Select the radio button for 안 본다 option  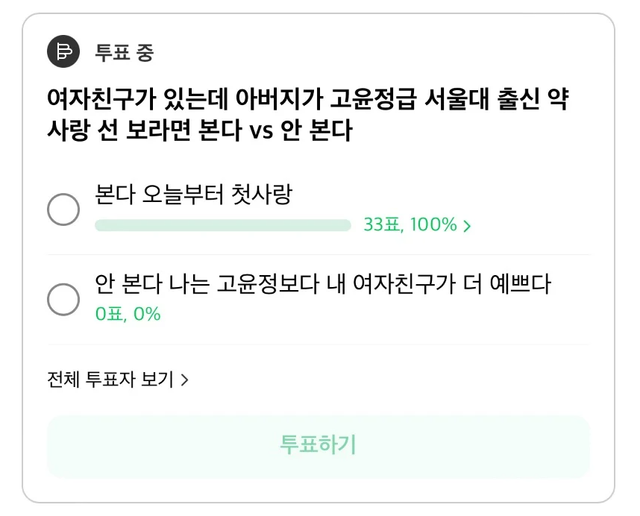[x=64, y=298]
